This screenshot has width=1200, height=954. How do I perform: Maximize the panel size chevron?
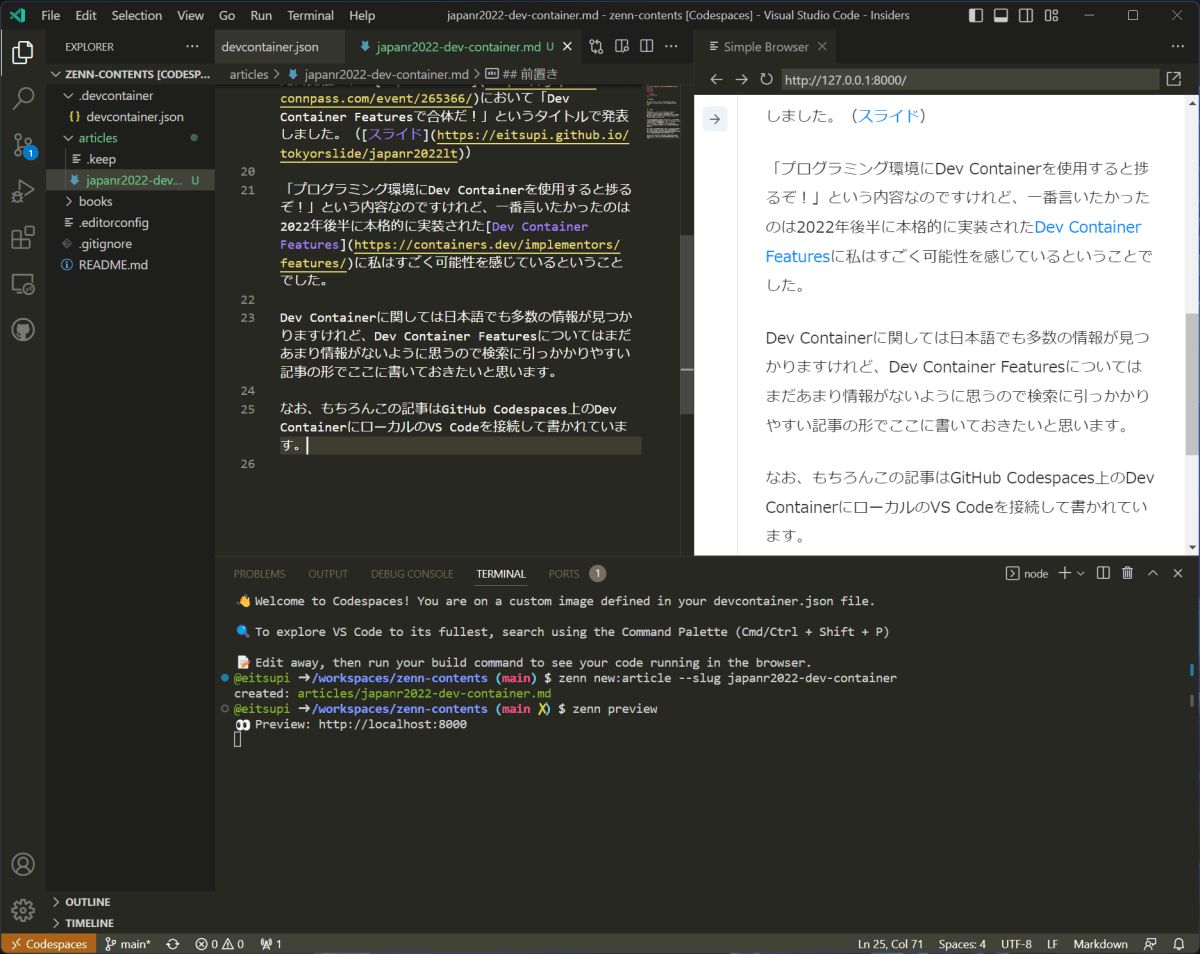point(1153,573)
